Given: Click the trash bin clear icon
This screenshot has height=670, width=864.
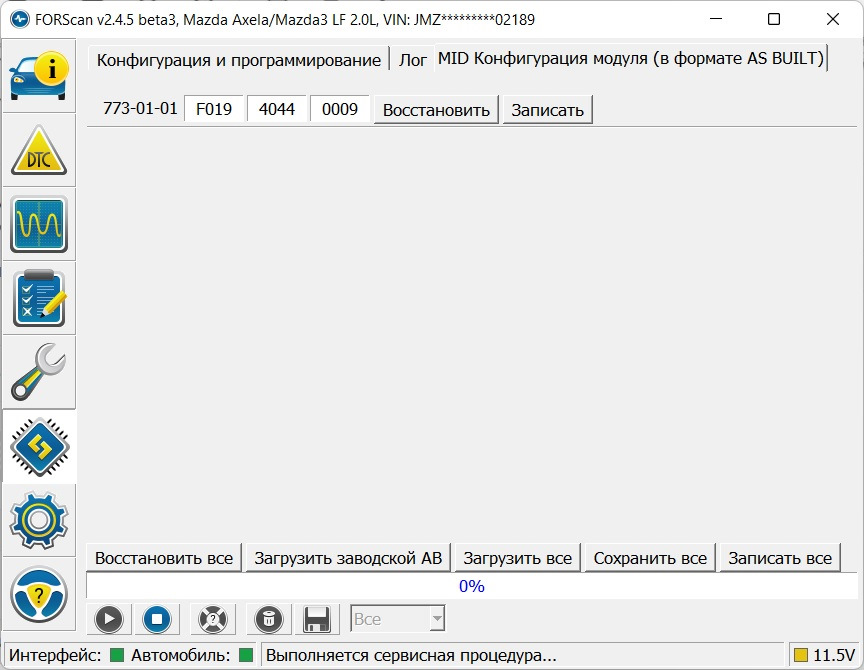Looking at the screenshot, I should [x=268, y=619].
